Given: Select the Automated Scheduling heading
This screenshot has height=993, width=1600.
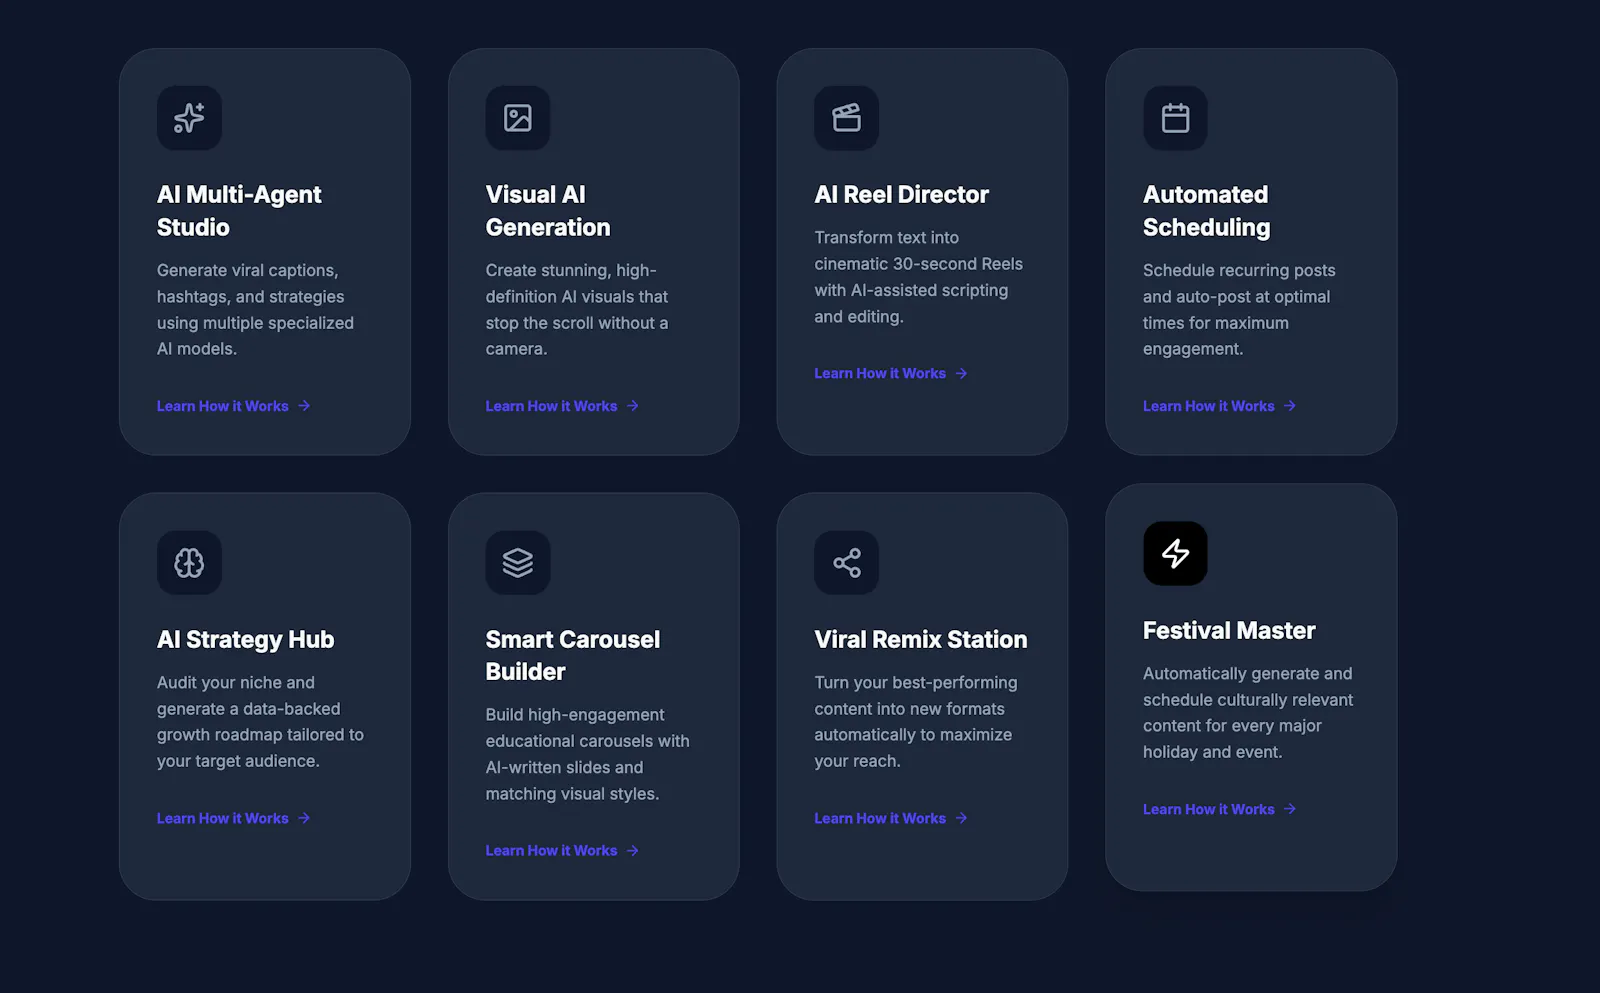Looking at the screenshot, I should click(1207, 211).
